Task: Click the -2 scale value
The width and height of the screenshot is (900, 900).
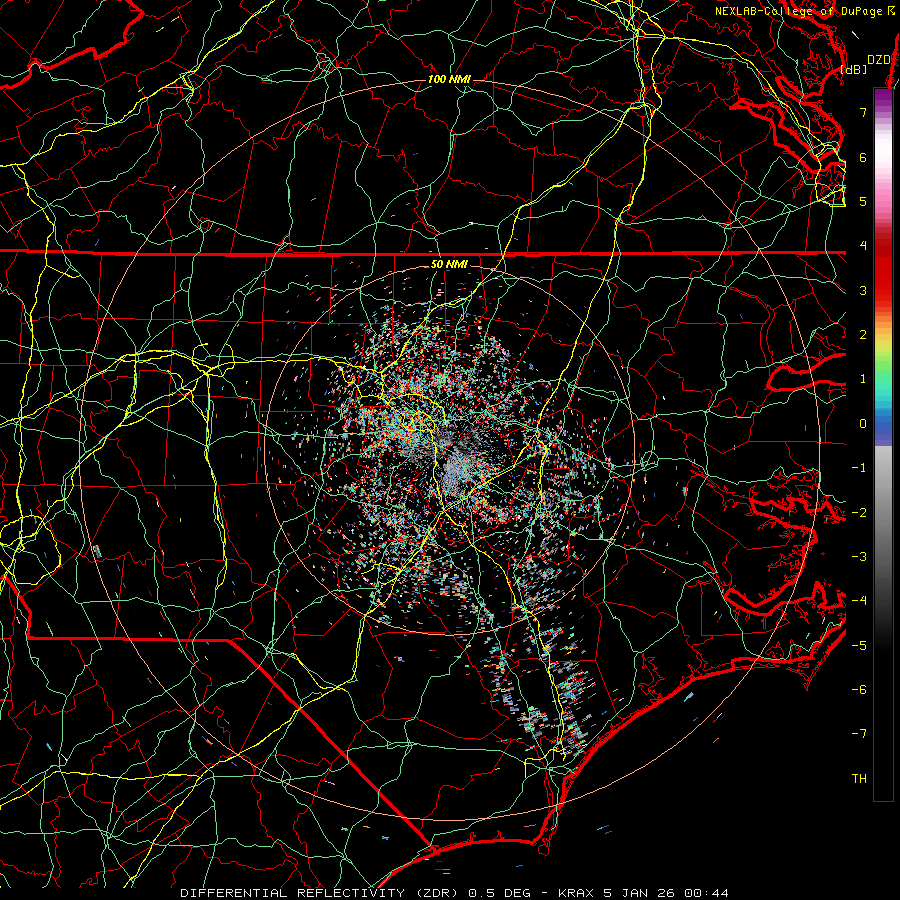Action: (859, 513)
